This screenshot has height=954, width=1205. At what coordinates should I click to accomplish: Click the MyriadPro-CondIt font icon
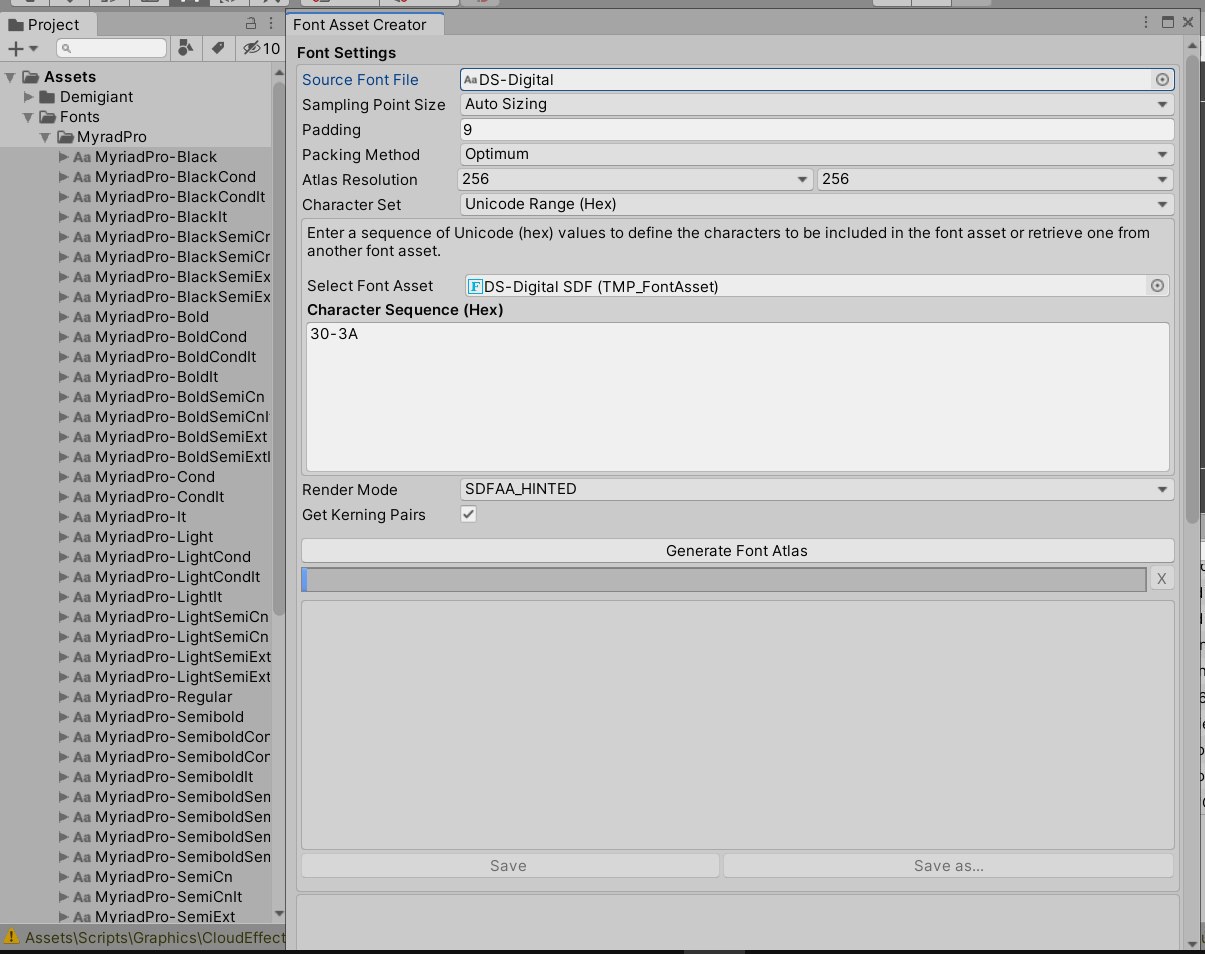(x=83, y=497)
